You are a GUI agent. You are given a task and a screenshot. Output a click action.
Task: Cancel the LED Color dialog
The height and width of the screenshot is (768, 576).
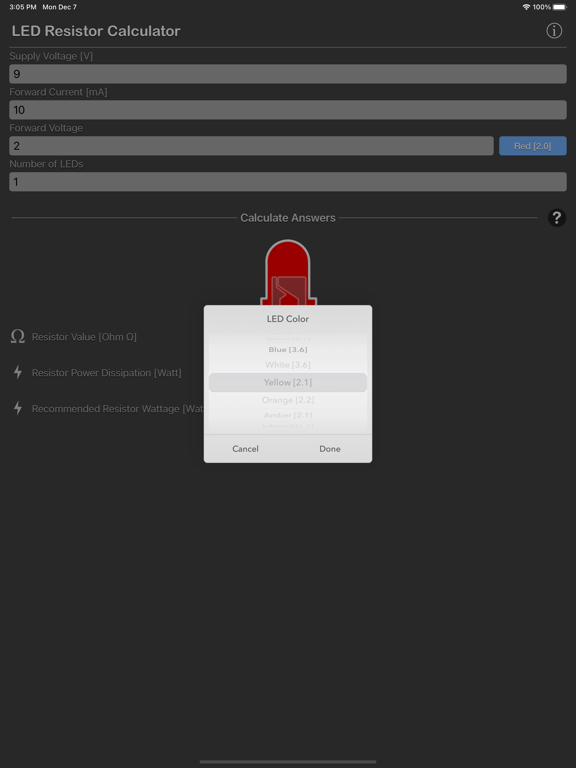245,449
